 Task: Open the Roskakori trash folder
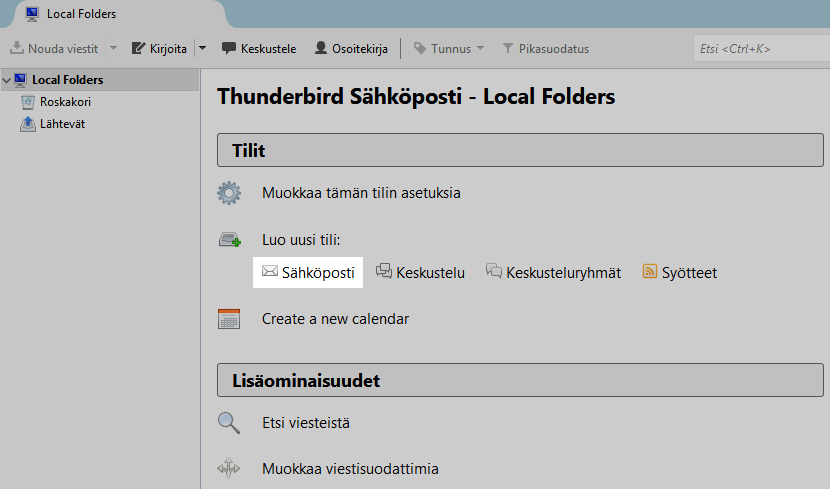[56, 102]
